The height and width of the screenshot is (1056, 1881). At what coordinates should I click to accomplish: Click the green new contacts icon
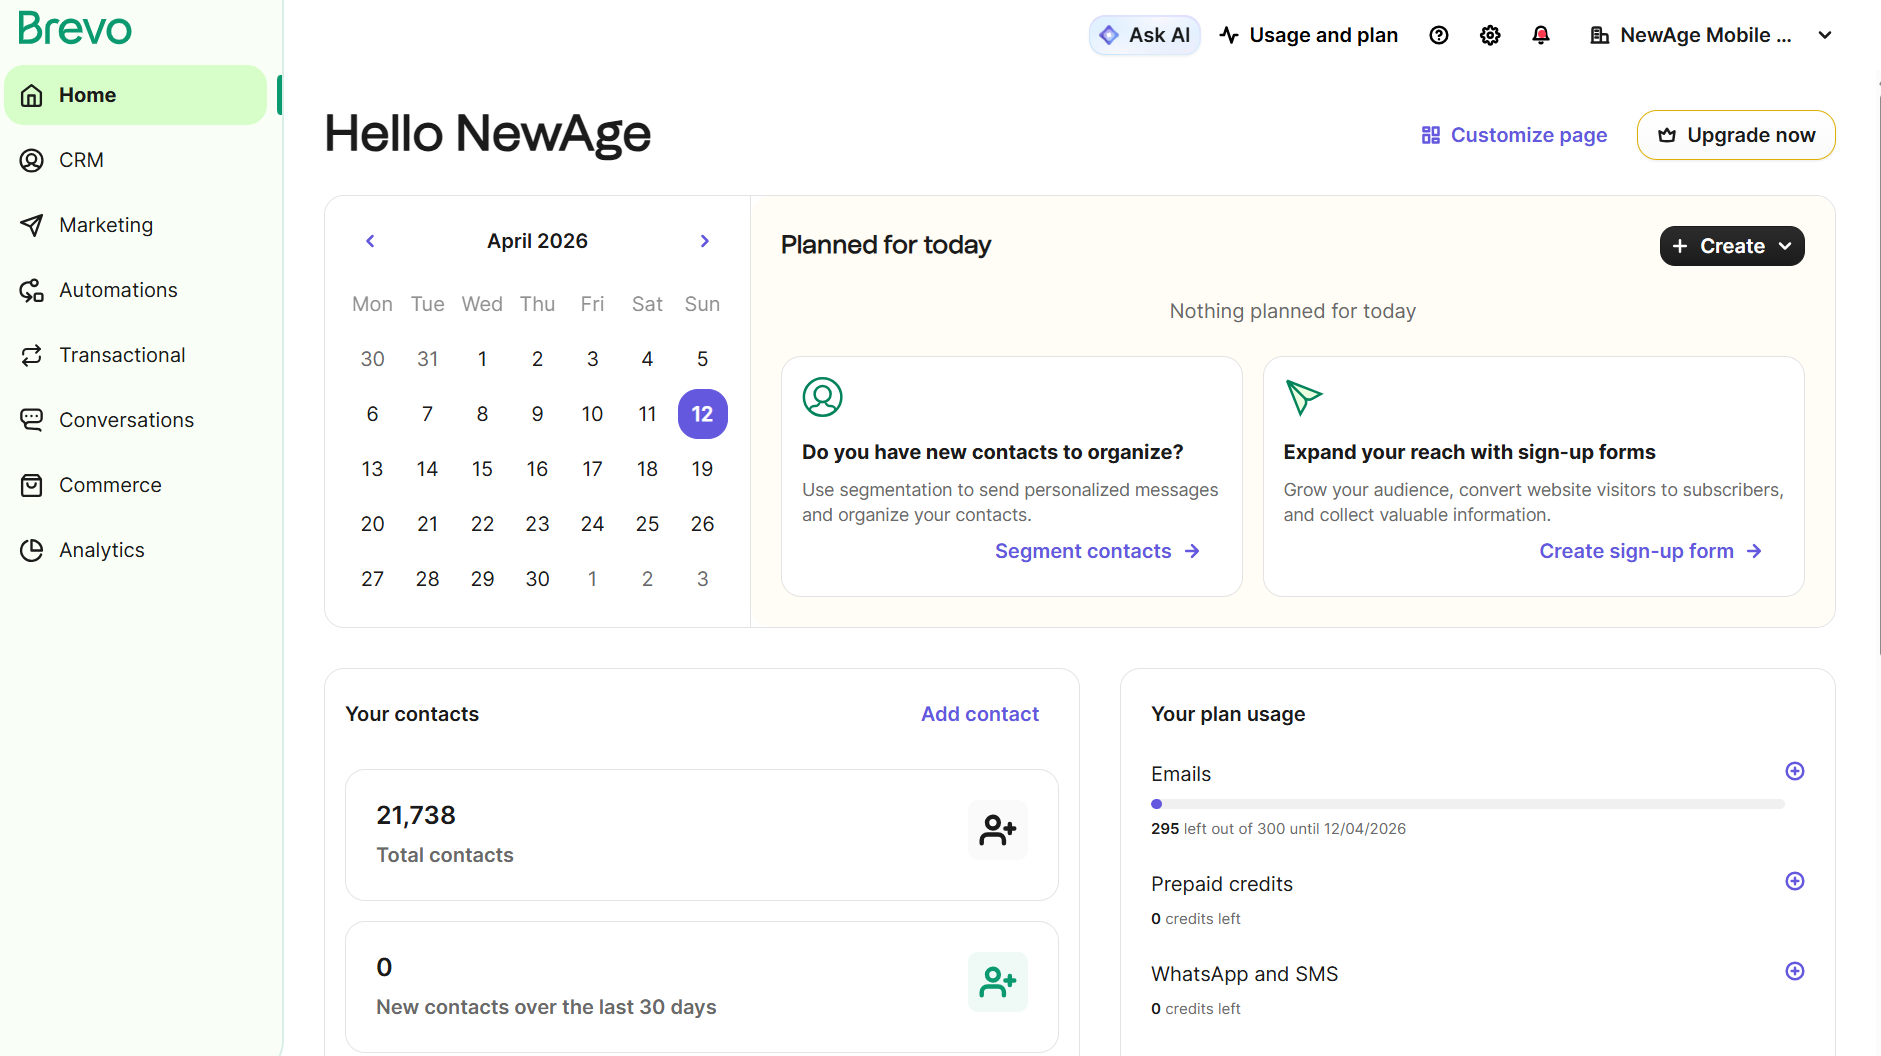997,982
